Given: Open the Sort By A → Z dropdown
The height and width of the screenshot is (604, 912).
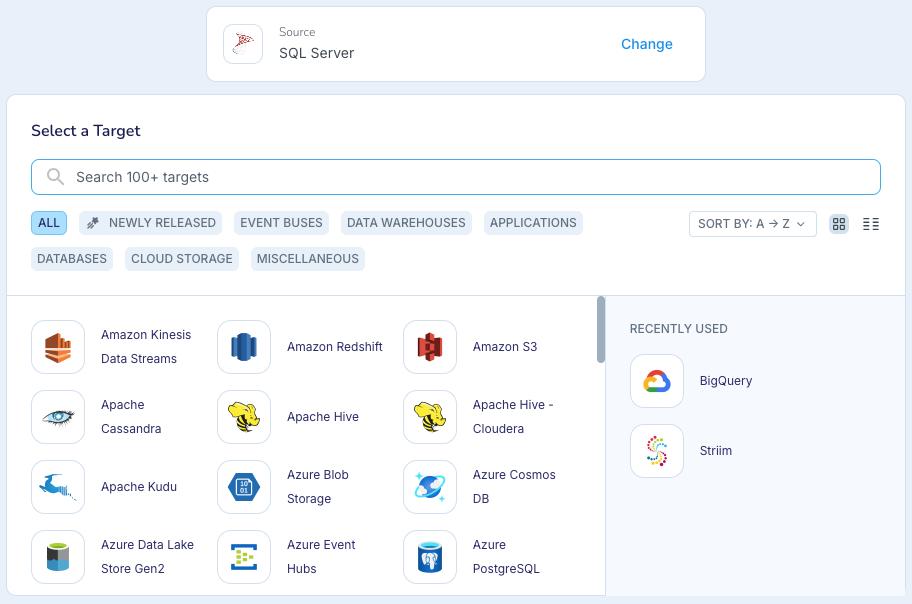Looking at the screenshot, I should point(752,224).
